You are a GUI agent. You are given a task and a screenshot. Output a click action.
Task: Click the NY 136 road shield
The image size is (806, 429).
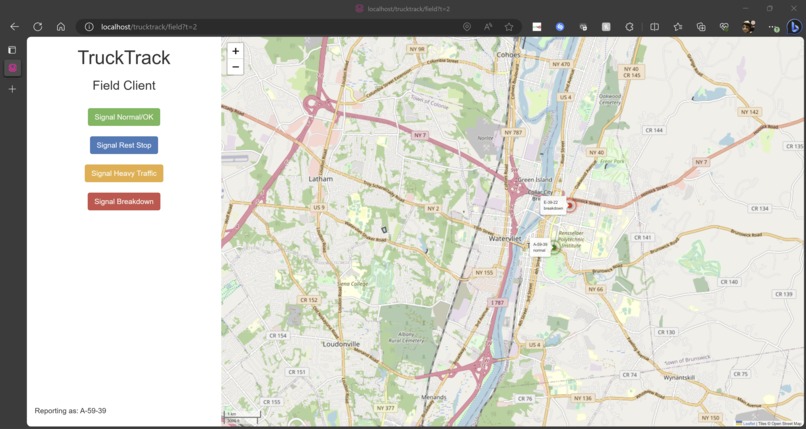click(x=582, y=398)
